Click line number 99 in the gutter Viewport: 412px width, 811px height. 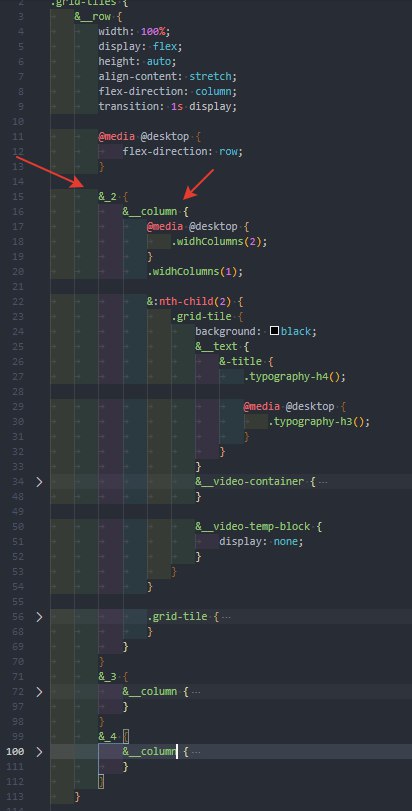tap(18, 737)
